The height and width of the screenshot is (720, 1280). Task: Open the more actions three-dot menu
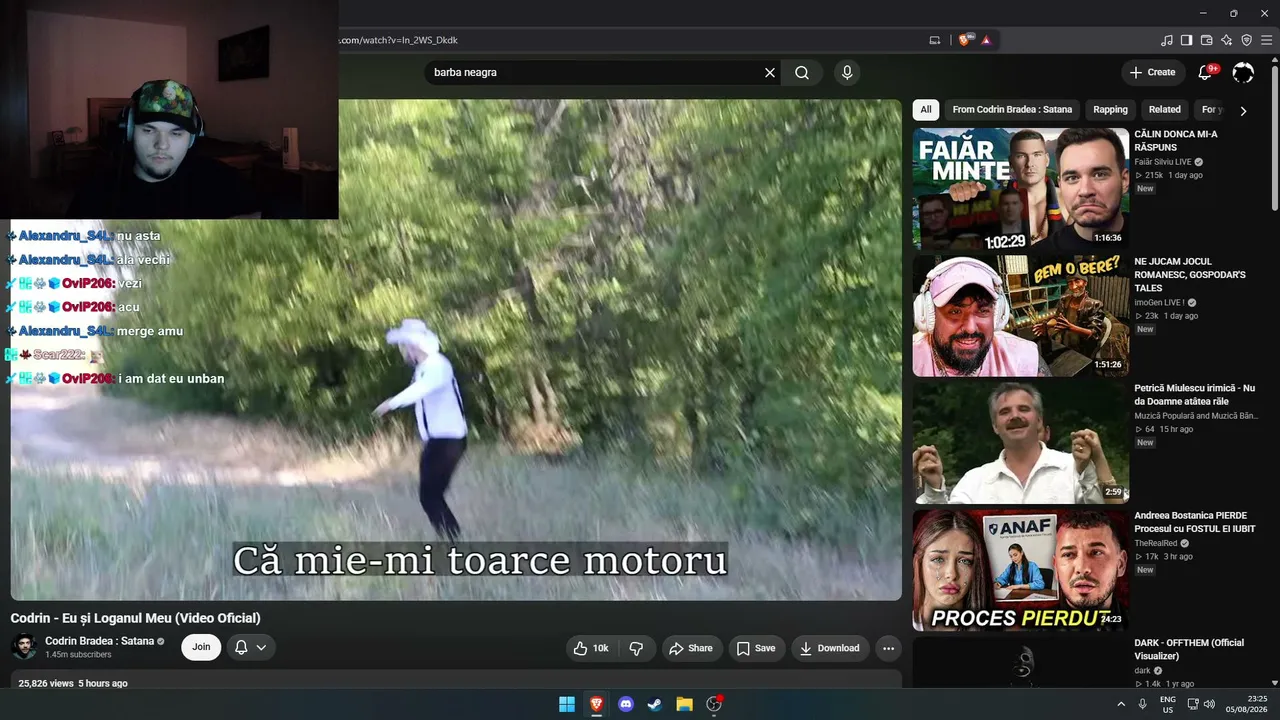[x=888, y=648]
